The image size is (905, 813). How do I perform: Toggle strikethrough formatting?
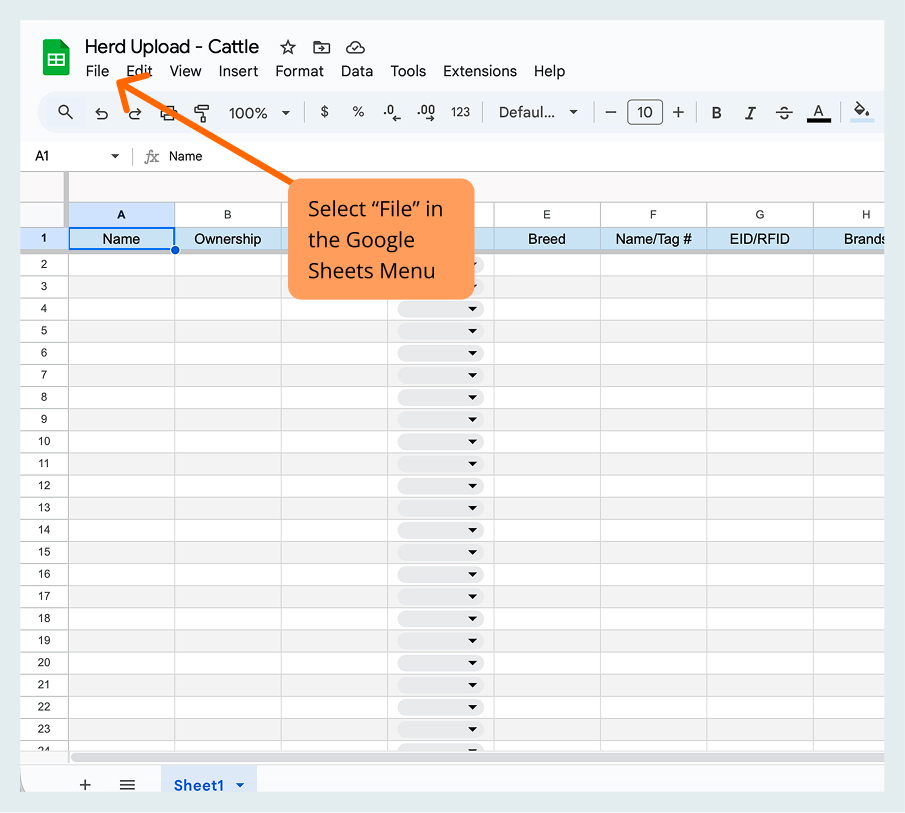pyautogui.click(x=784, y=113)
